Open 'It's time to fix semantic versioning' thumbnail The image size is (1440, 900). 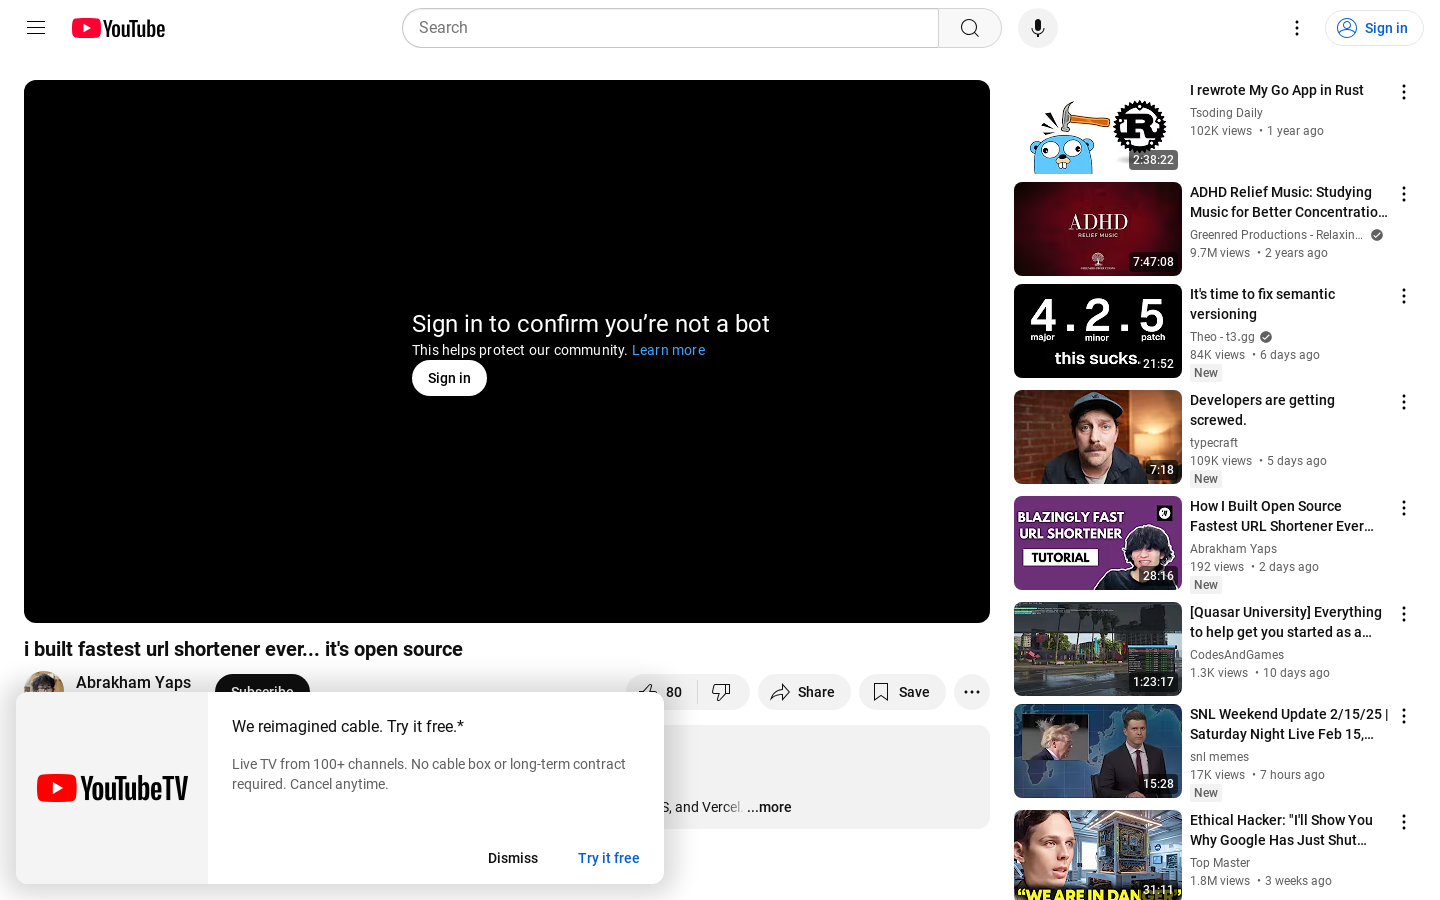point(1098,331)
